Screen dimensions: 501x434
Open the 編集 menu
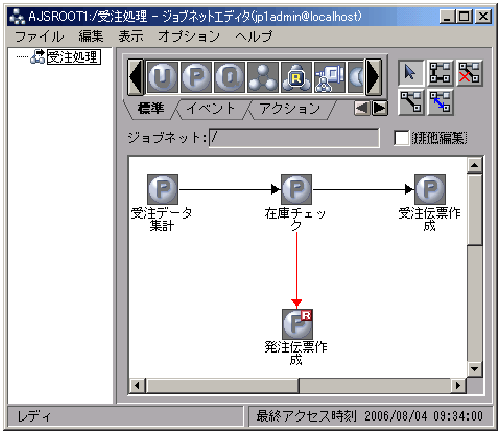point(91,36)
